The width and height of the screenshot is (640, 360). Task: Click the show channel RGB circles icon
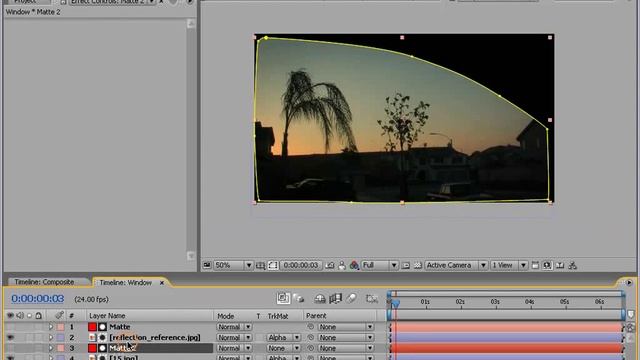[x=354, y=266]
